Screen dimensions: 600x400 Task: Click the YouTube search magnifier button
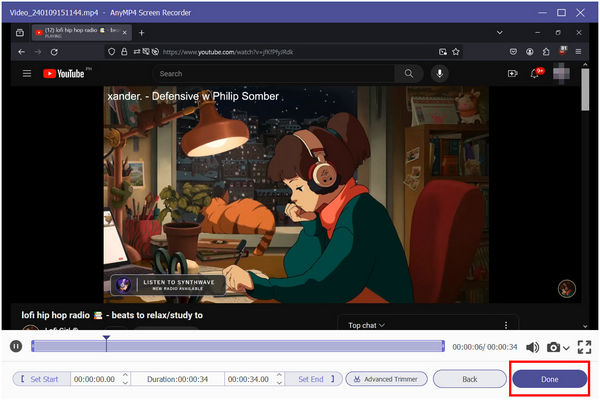pos(409,73)
